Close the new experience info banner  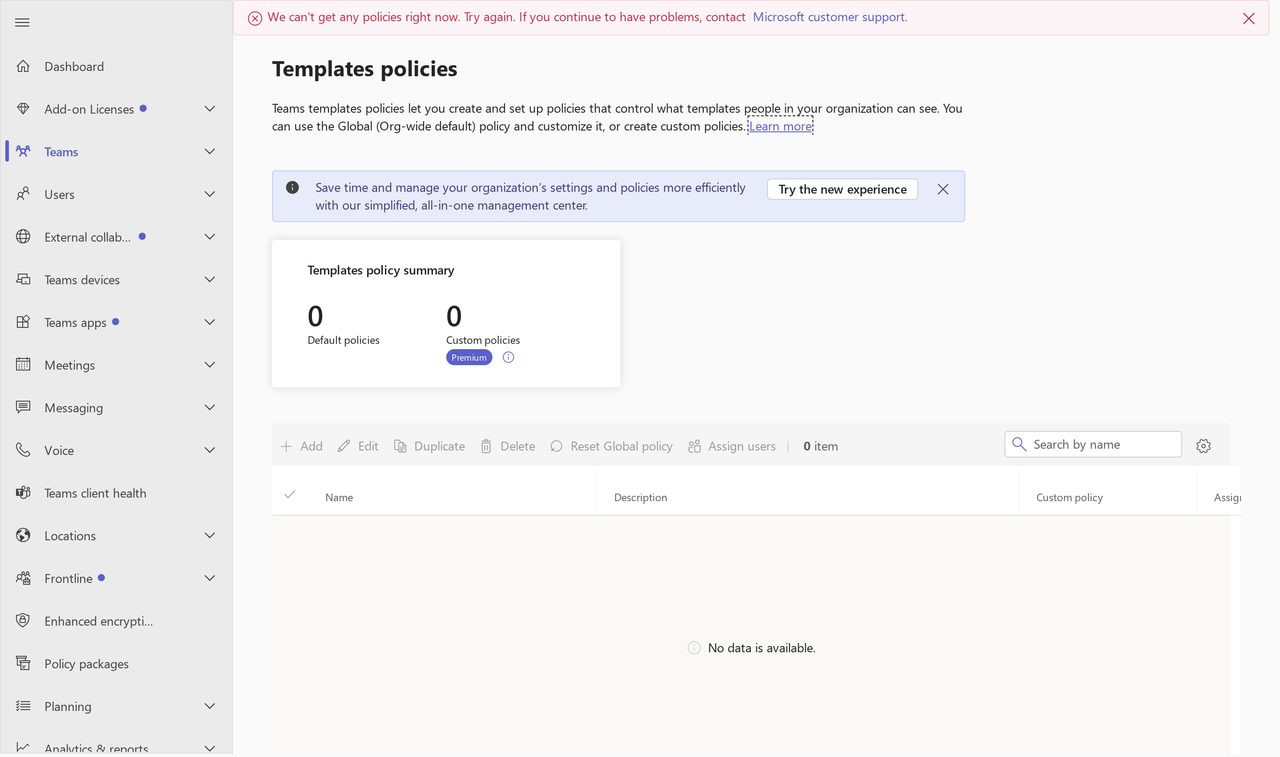(x=943, y=189)
